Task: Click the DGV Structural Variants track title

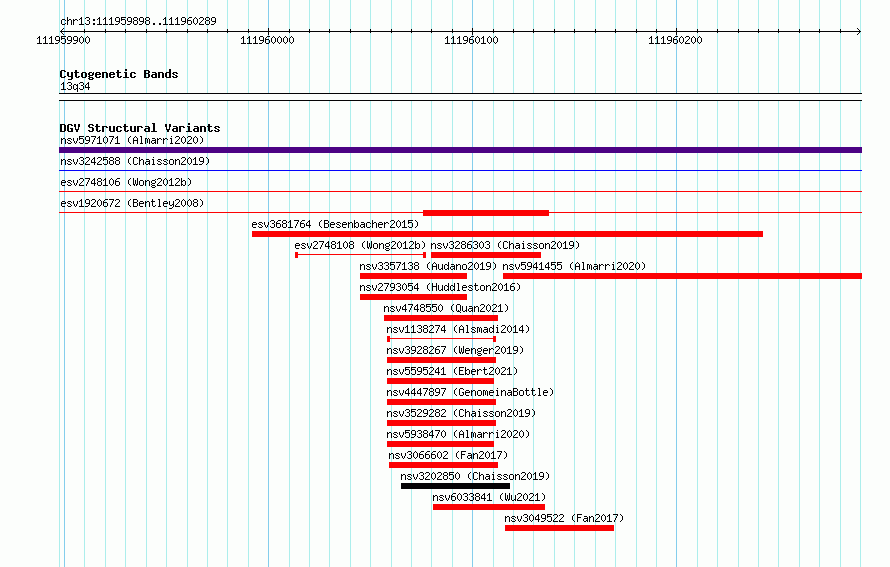Action: pyautogui.click(x=140, y=128)
